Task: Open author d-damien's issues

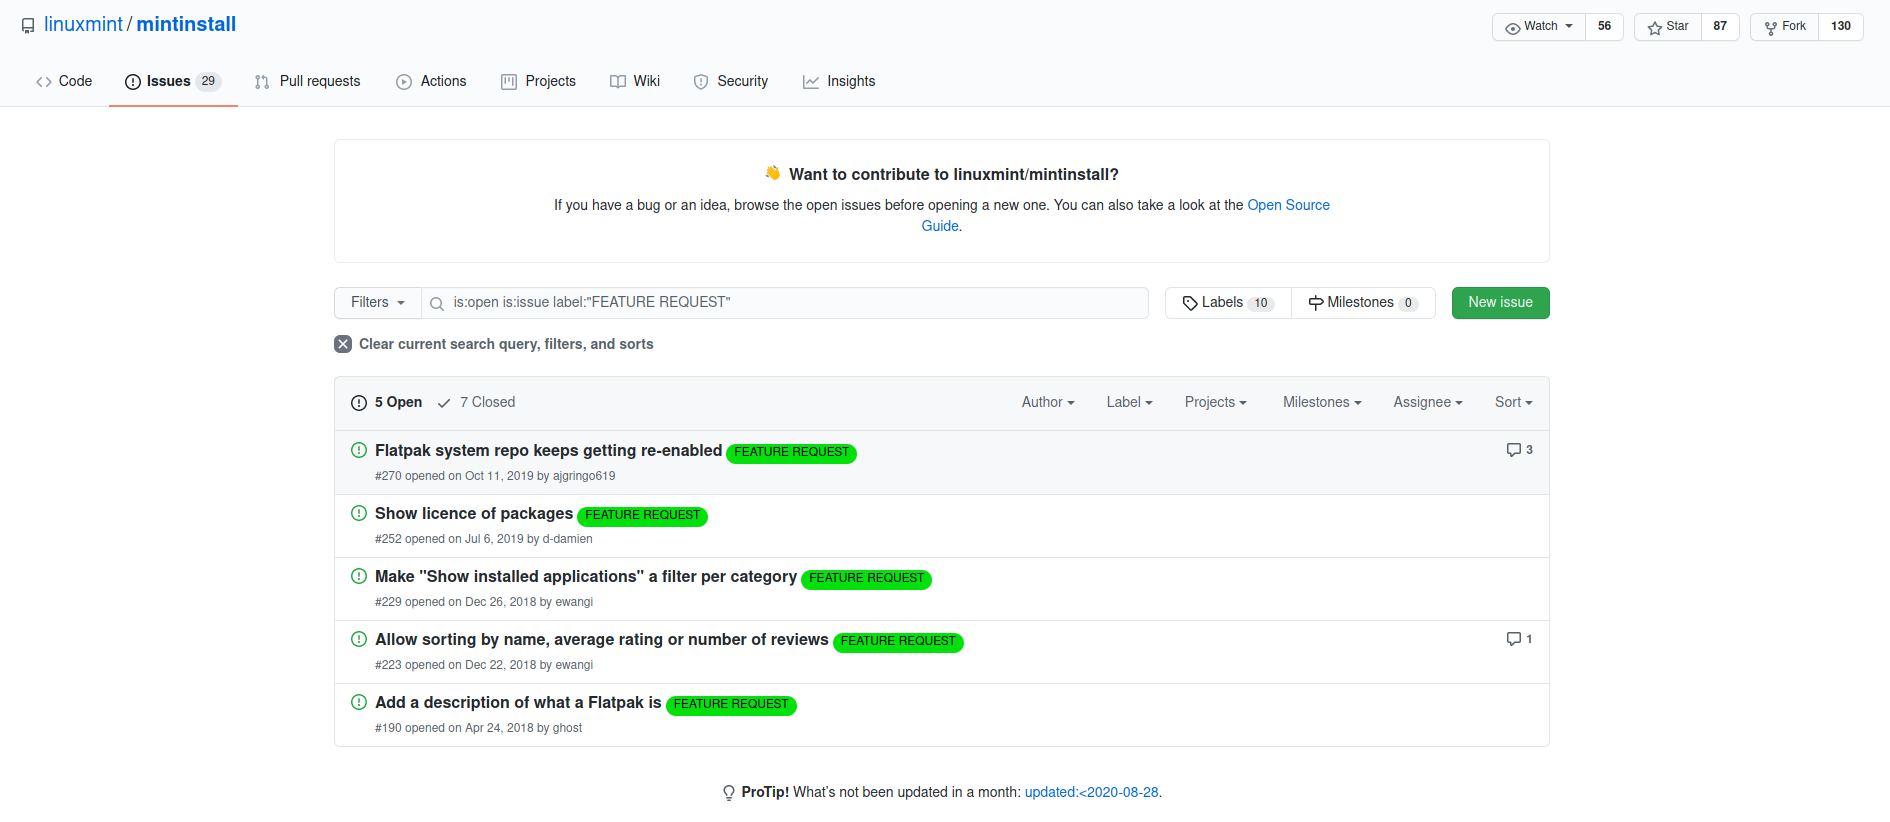Action: click(567, 539)
